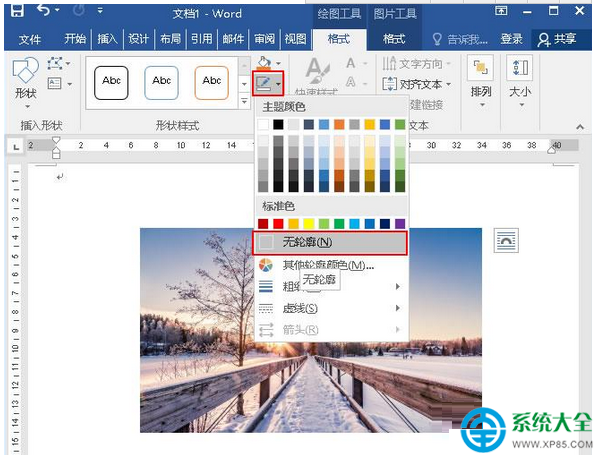Save the document with floppy icon
Screen dimensions: 595x455
[17, 11]
